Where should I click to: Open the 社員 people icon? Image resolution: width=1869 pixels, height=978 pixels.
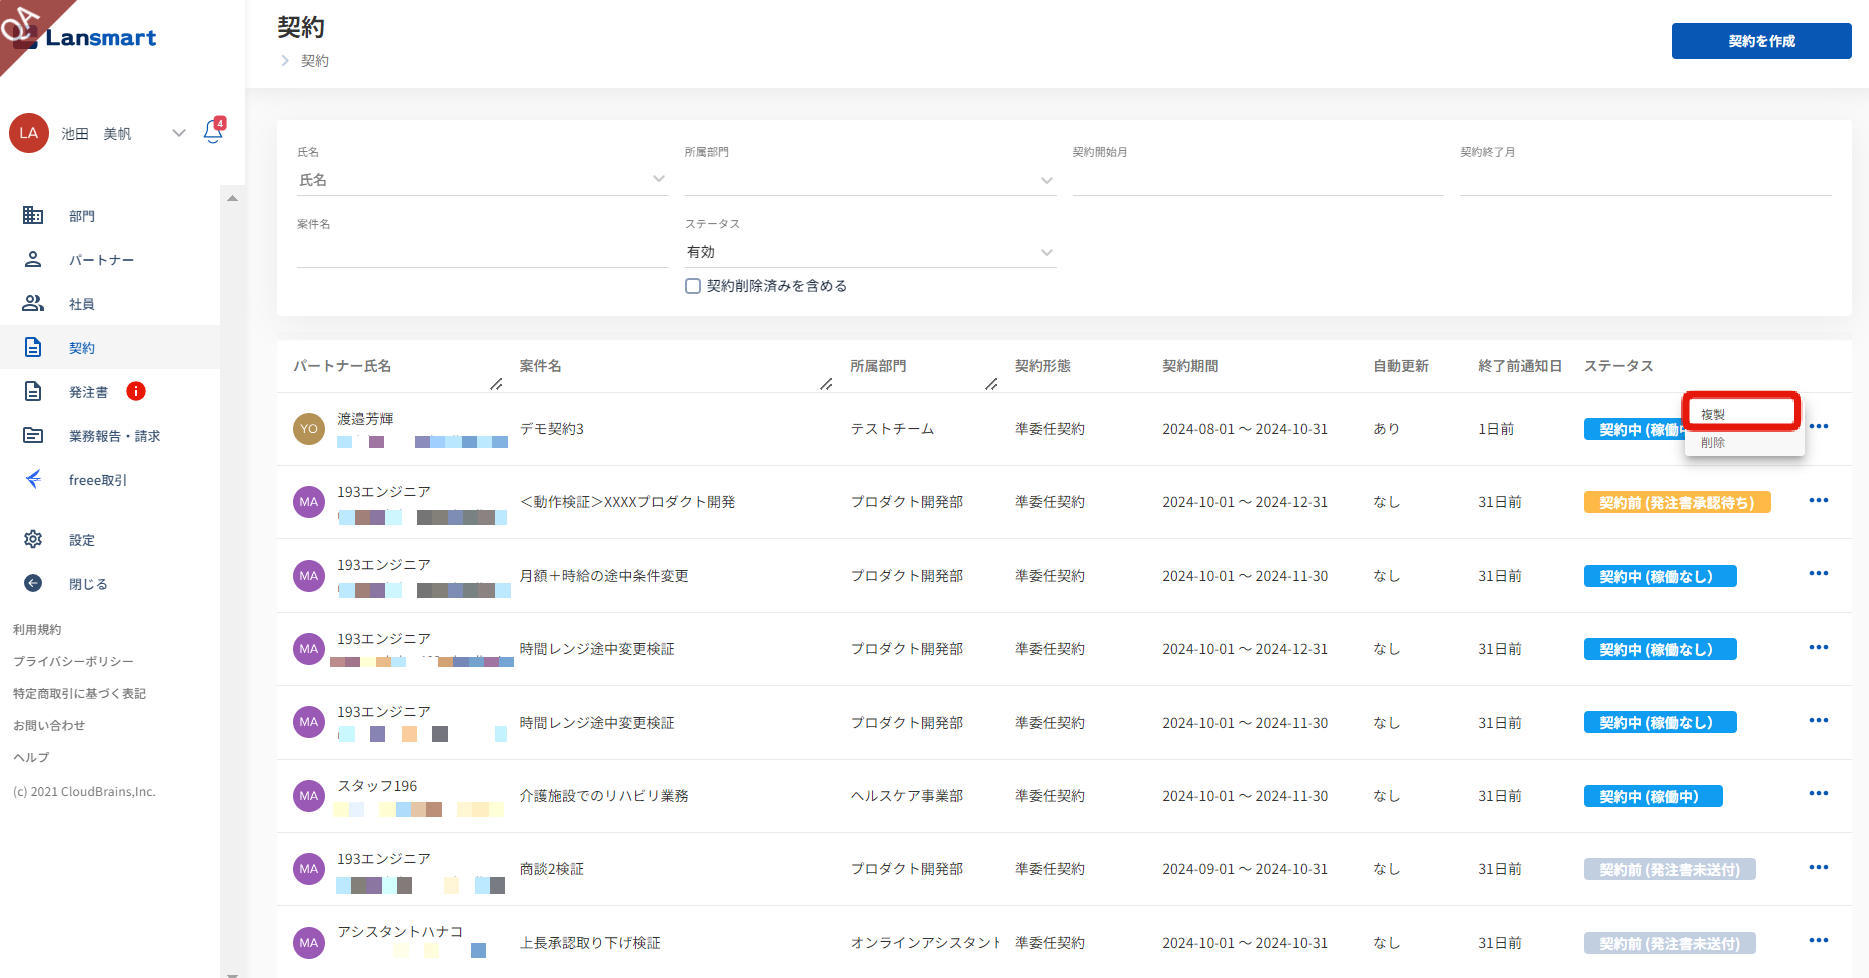coord(33,303)
